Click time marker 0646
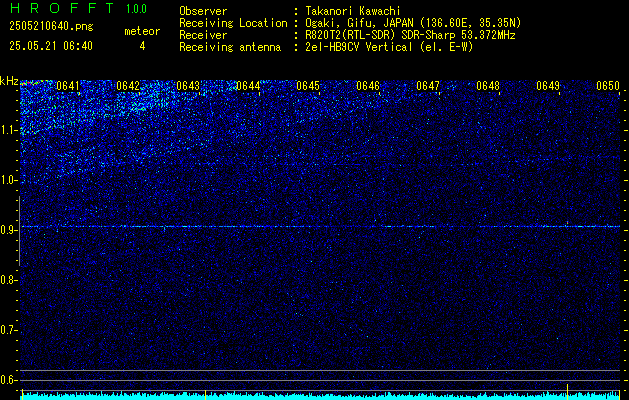Viewport: 629px width, 400px height. (368, 86)
